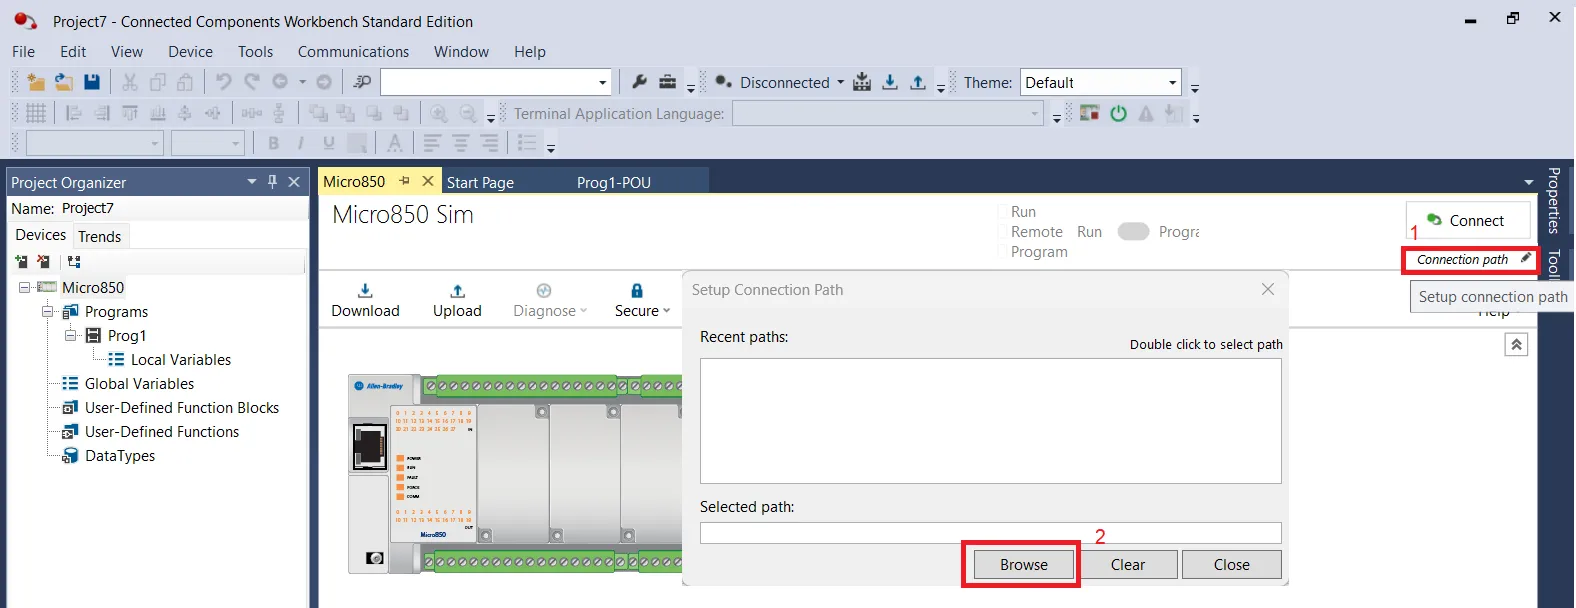1576x608 pixels.
Task: Click the flash firmware icon beside Disconnected
Action: pyautogui.click(x=862, y=82)
